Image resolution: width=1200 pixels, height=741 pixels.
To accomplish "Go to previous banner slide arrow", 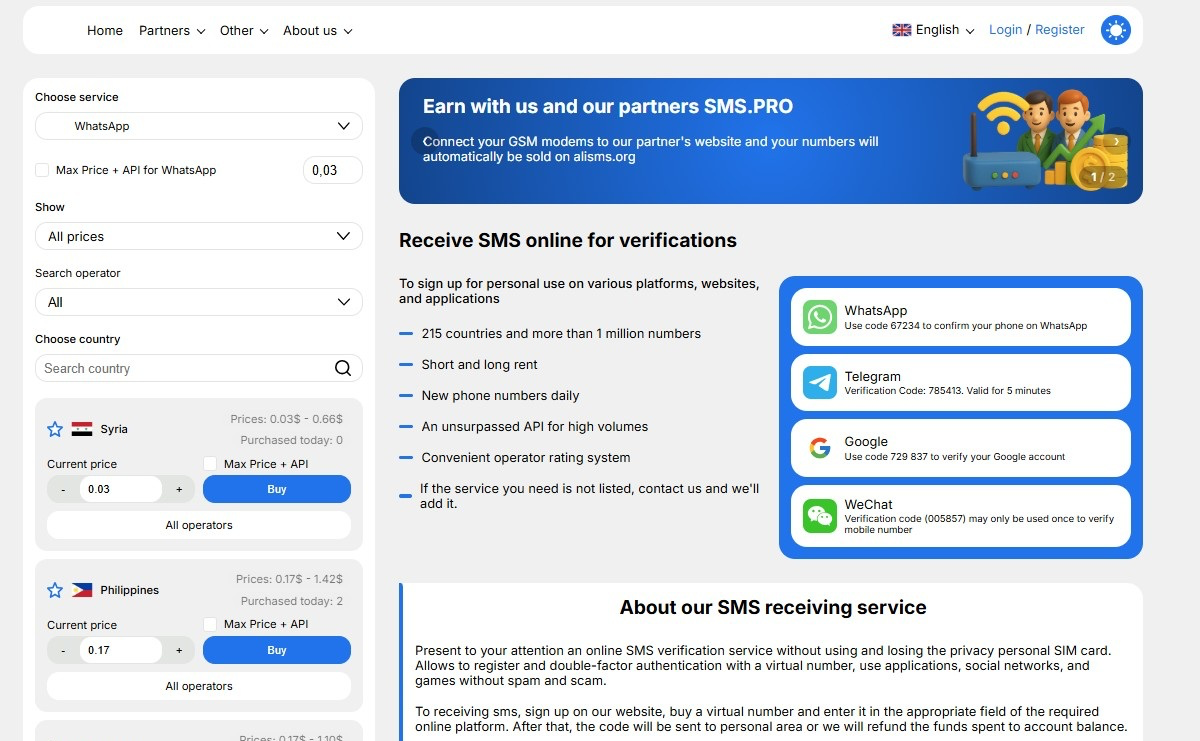I will 425,141.
